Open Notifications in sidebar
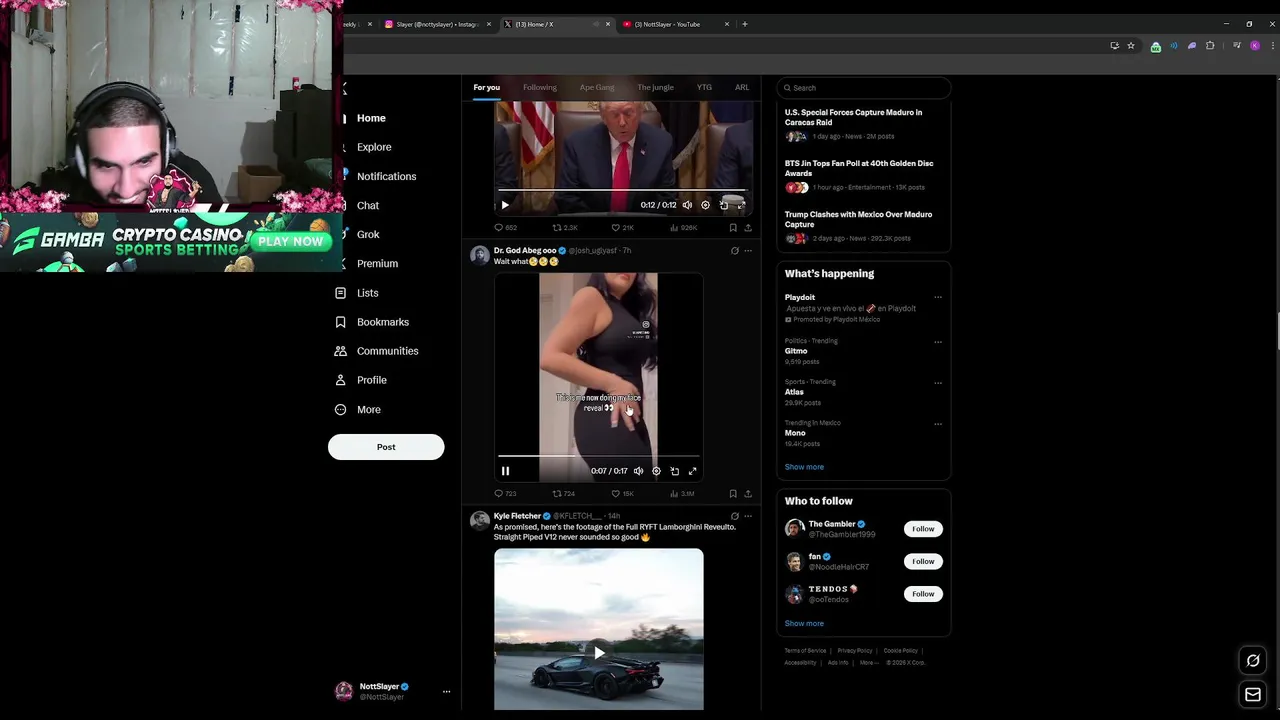The width and height of the screenshot is (1280, 720). pyautogui.click(x=386, y=176)
